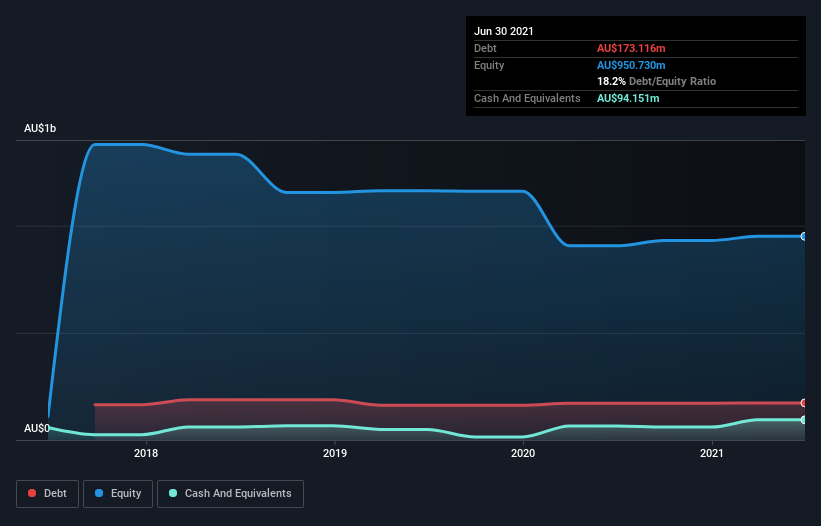Click the 2020 x-axis label
The image size is (821, 526).
[x=523, y=453]
